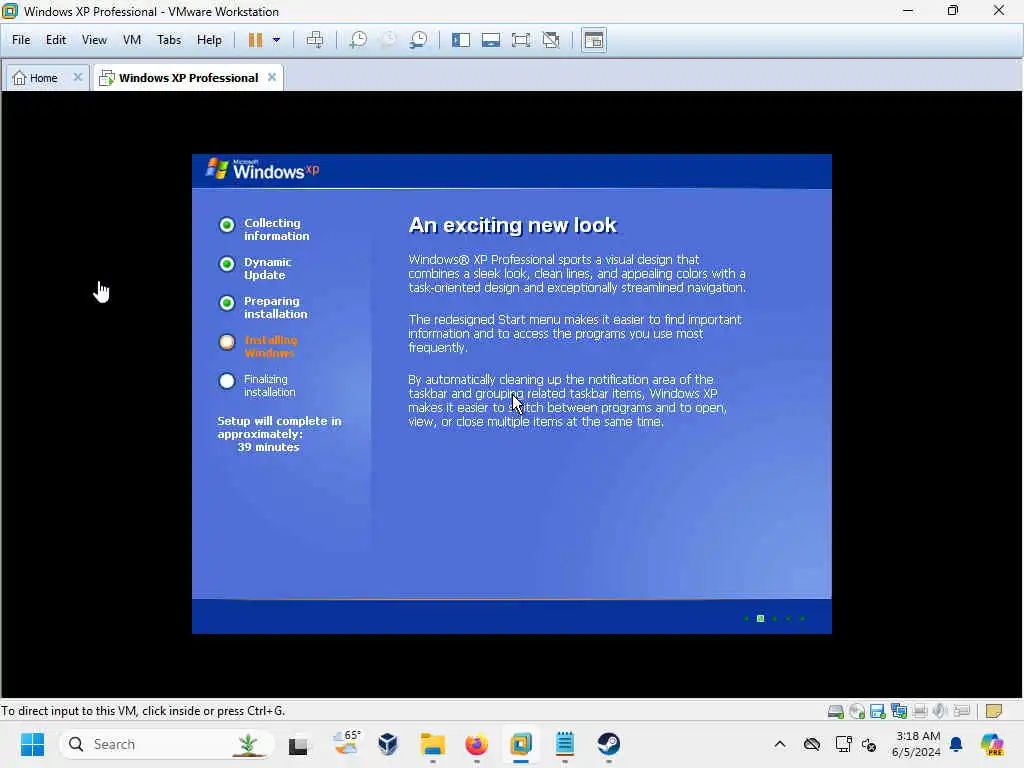Click the 'Collecting information' setup step

tap(264, 229)
